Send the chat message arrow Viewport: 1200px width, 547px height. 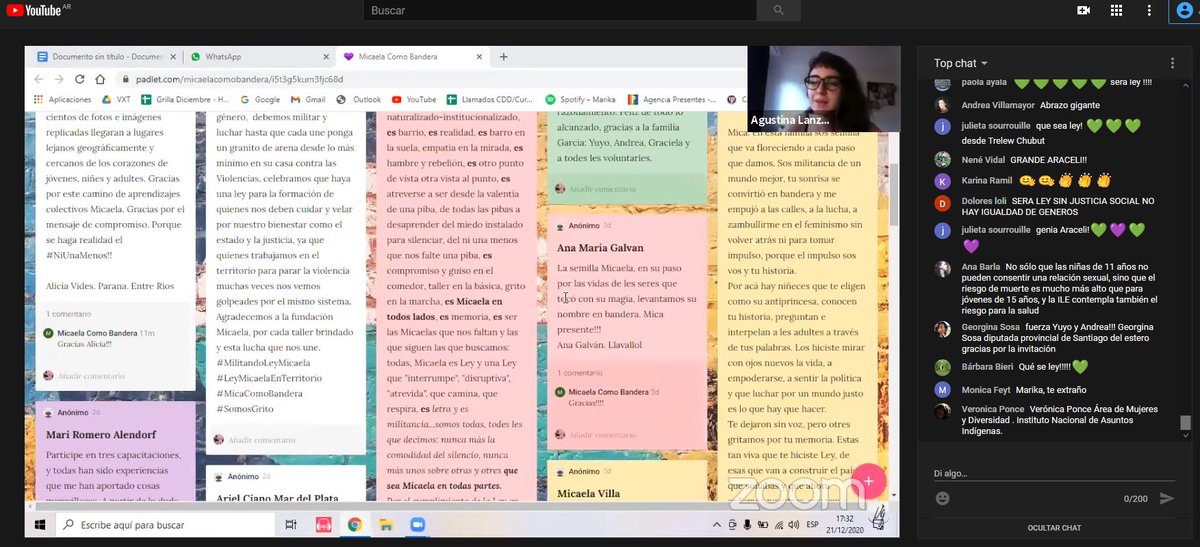pyautogui.click(x=1166, y=498)
